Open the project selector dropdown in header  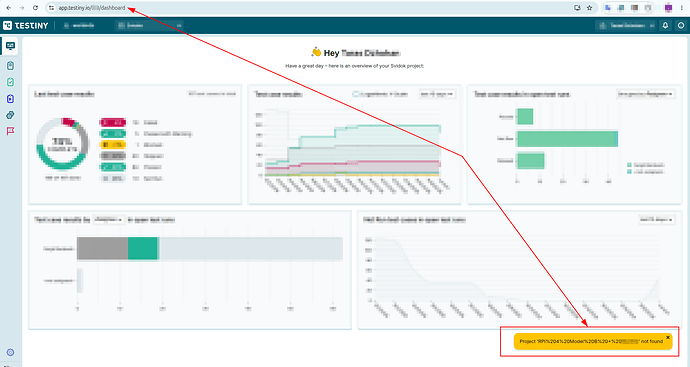(150, 26)
